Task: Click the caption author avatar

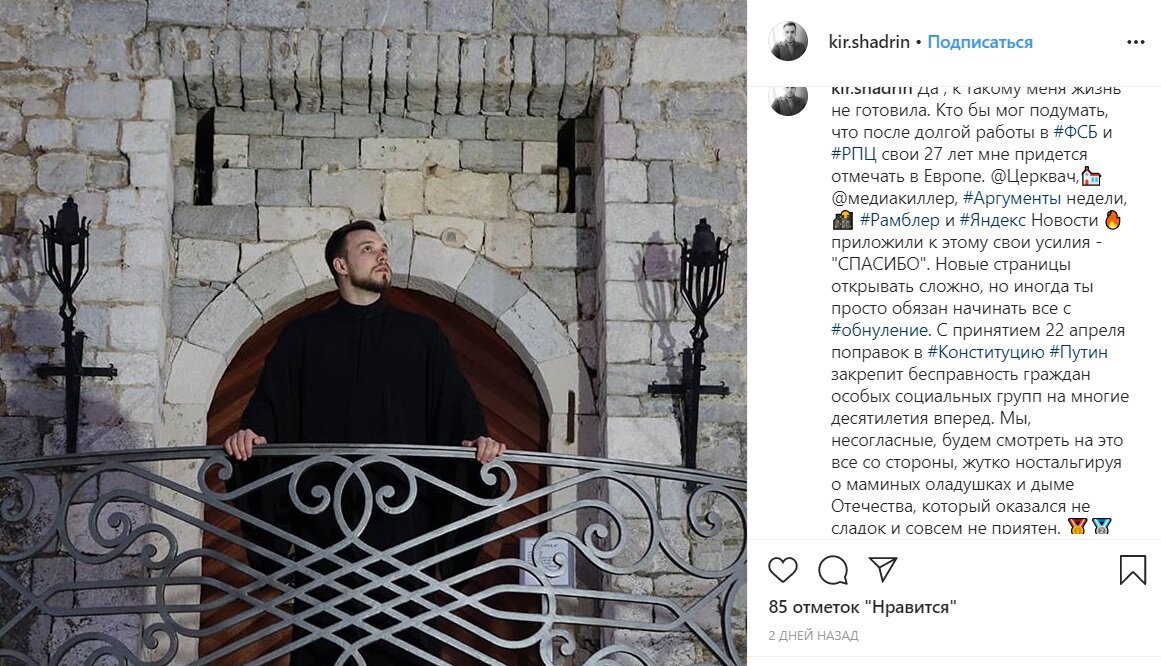Action: tap(789, 101)
